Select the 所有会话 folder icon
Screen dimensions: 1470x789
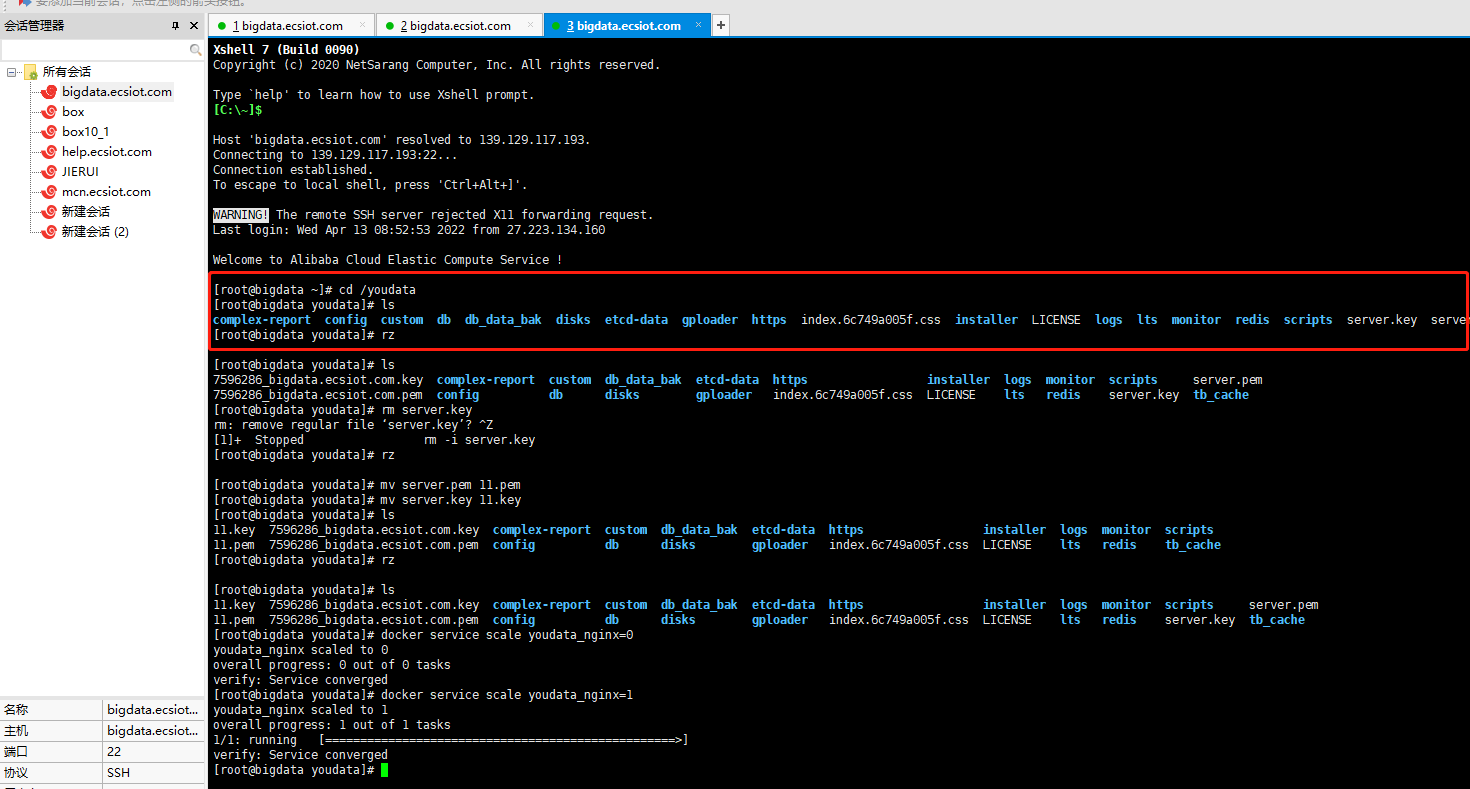pyautogui.click(x=30, y=72)
